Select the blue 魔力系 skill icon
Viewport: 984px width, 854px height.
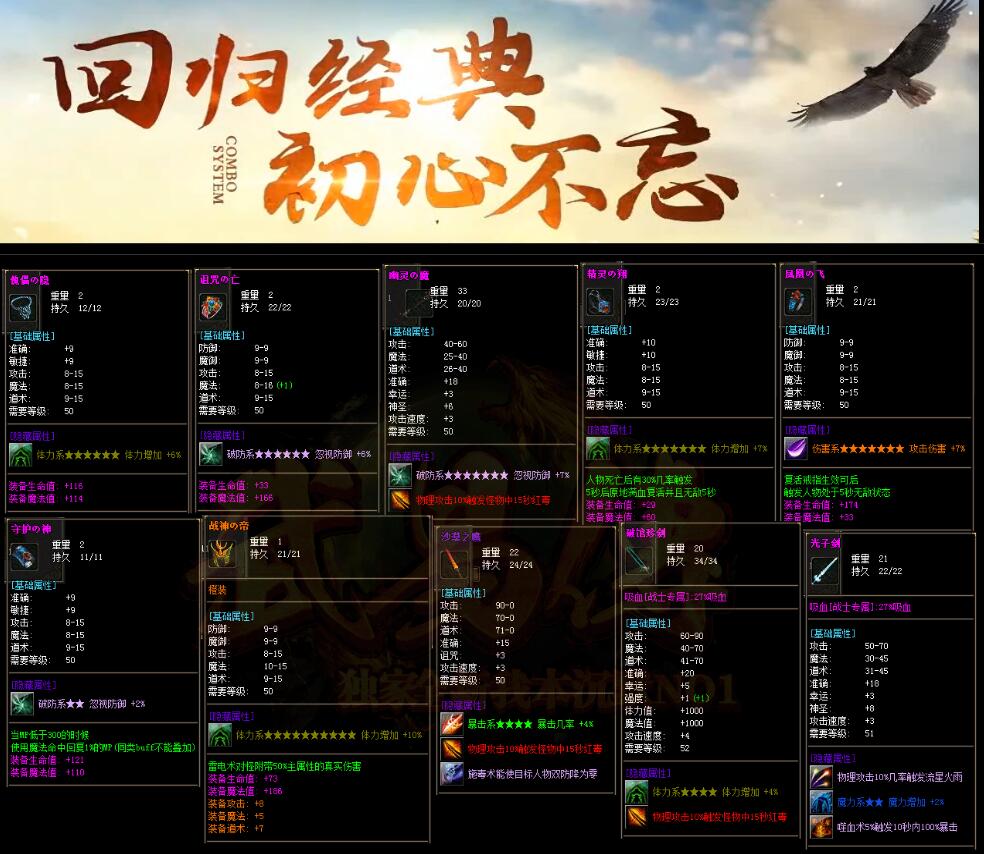[821, 802]
